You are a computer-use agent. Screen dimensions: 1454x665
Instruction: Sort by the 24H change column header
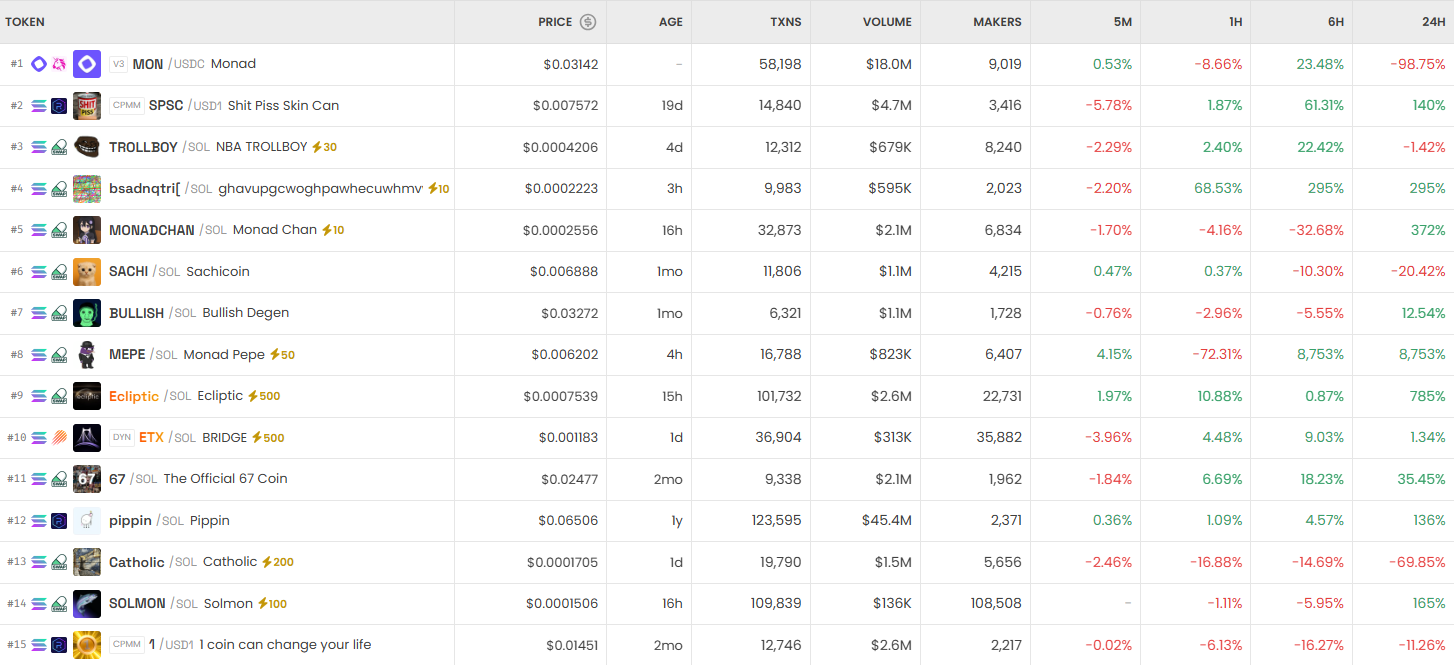1432,22
